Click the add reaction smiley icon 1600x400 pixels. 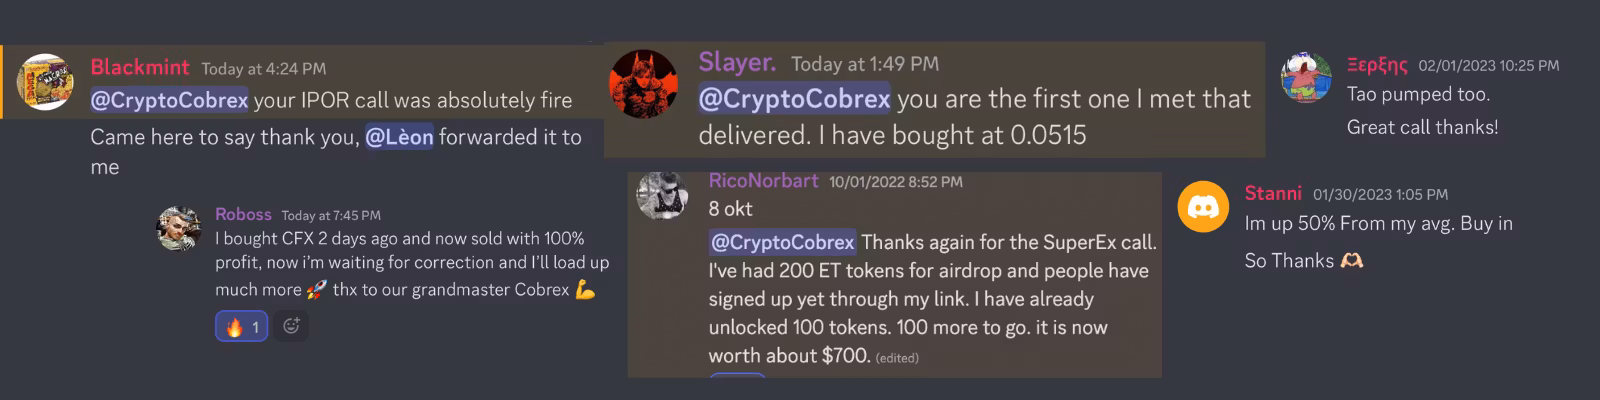(x=291, y=325)
